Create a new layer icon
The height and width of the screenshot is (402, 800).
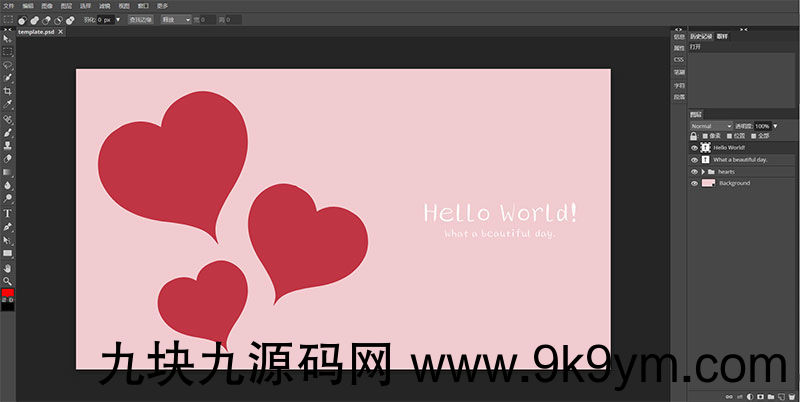coord(781,396)
